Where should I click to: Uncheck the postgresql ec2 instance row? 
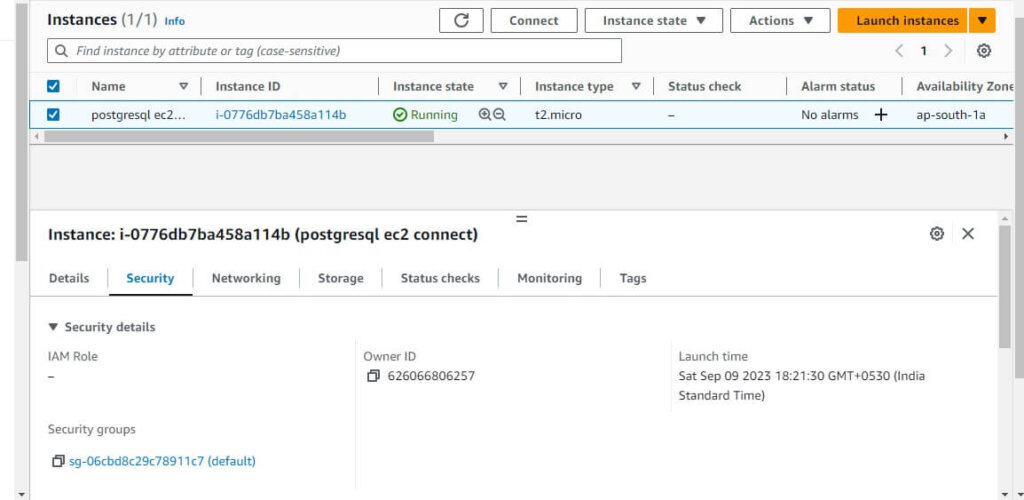(x=54, y=115)
